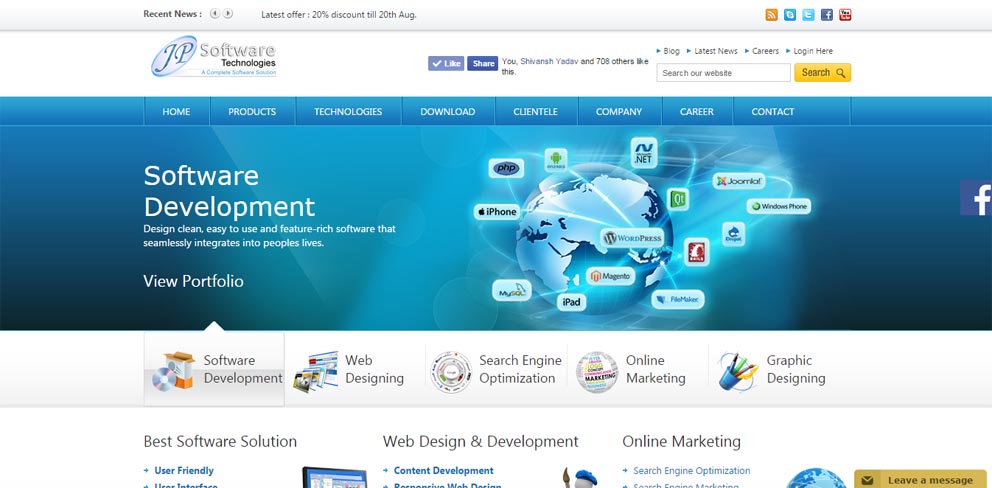
Task: Open the Login Here link
Action: point(813,51)
